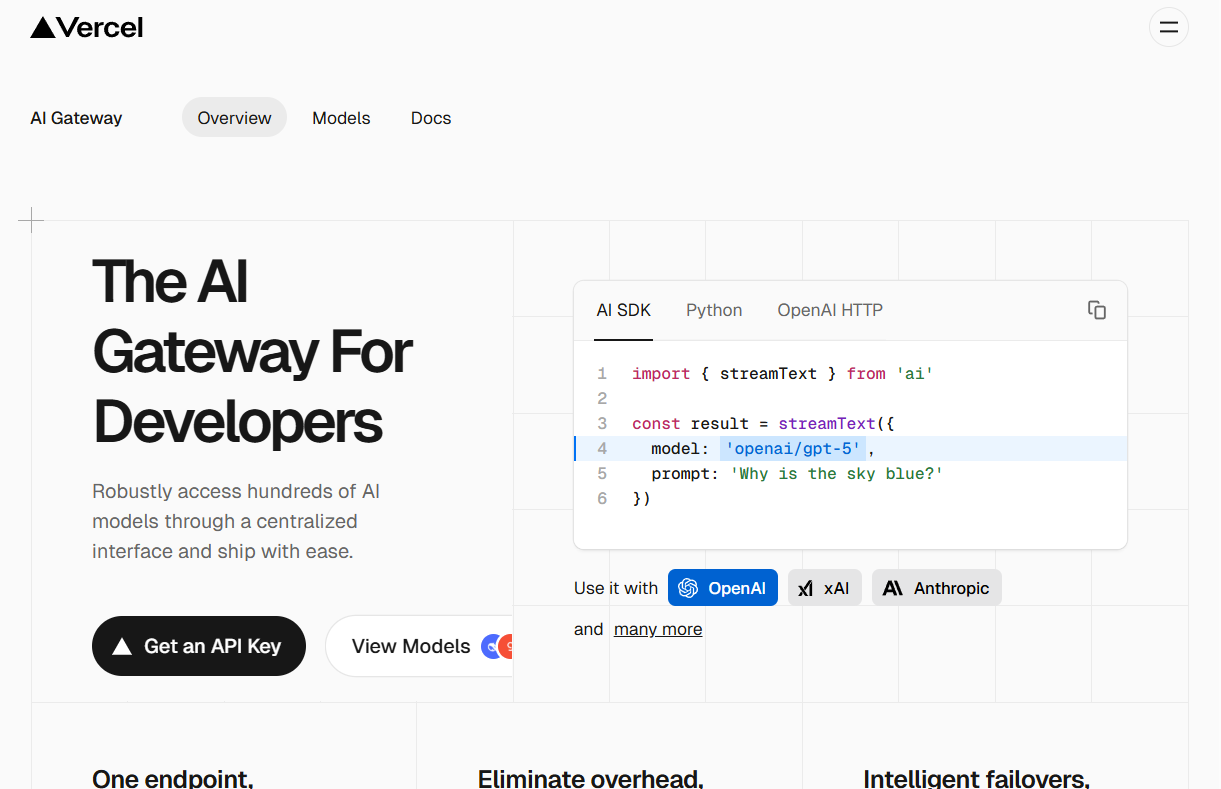Viewport: 1221px width, 789px height.
Task: Click the Anthropic logo icon
Action: point(893,588)
